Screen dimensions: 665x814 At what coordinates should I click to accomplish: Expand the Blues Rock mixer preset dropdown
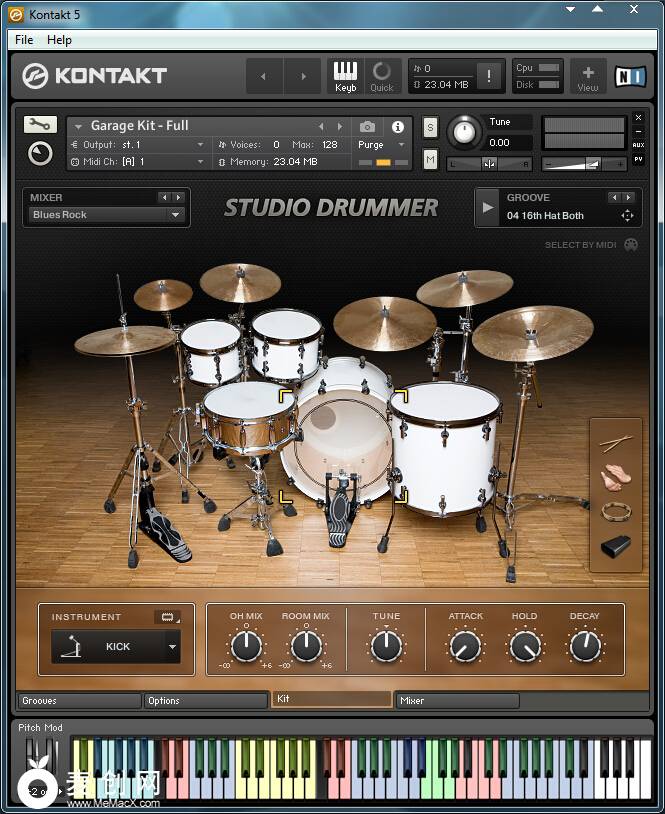coord(175,215)
